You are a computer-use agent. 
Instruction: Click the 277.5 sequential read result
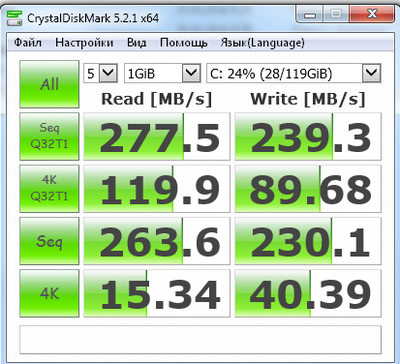pyautogui.click(x=157, y=136)
